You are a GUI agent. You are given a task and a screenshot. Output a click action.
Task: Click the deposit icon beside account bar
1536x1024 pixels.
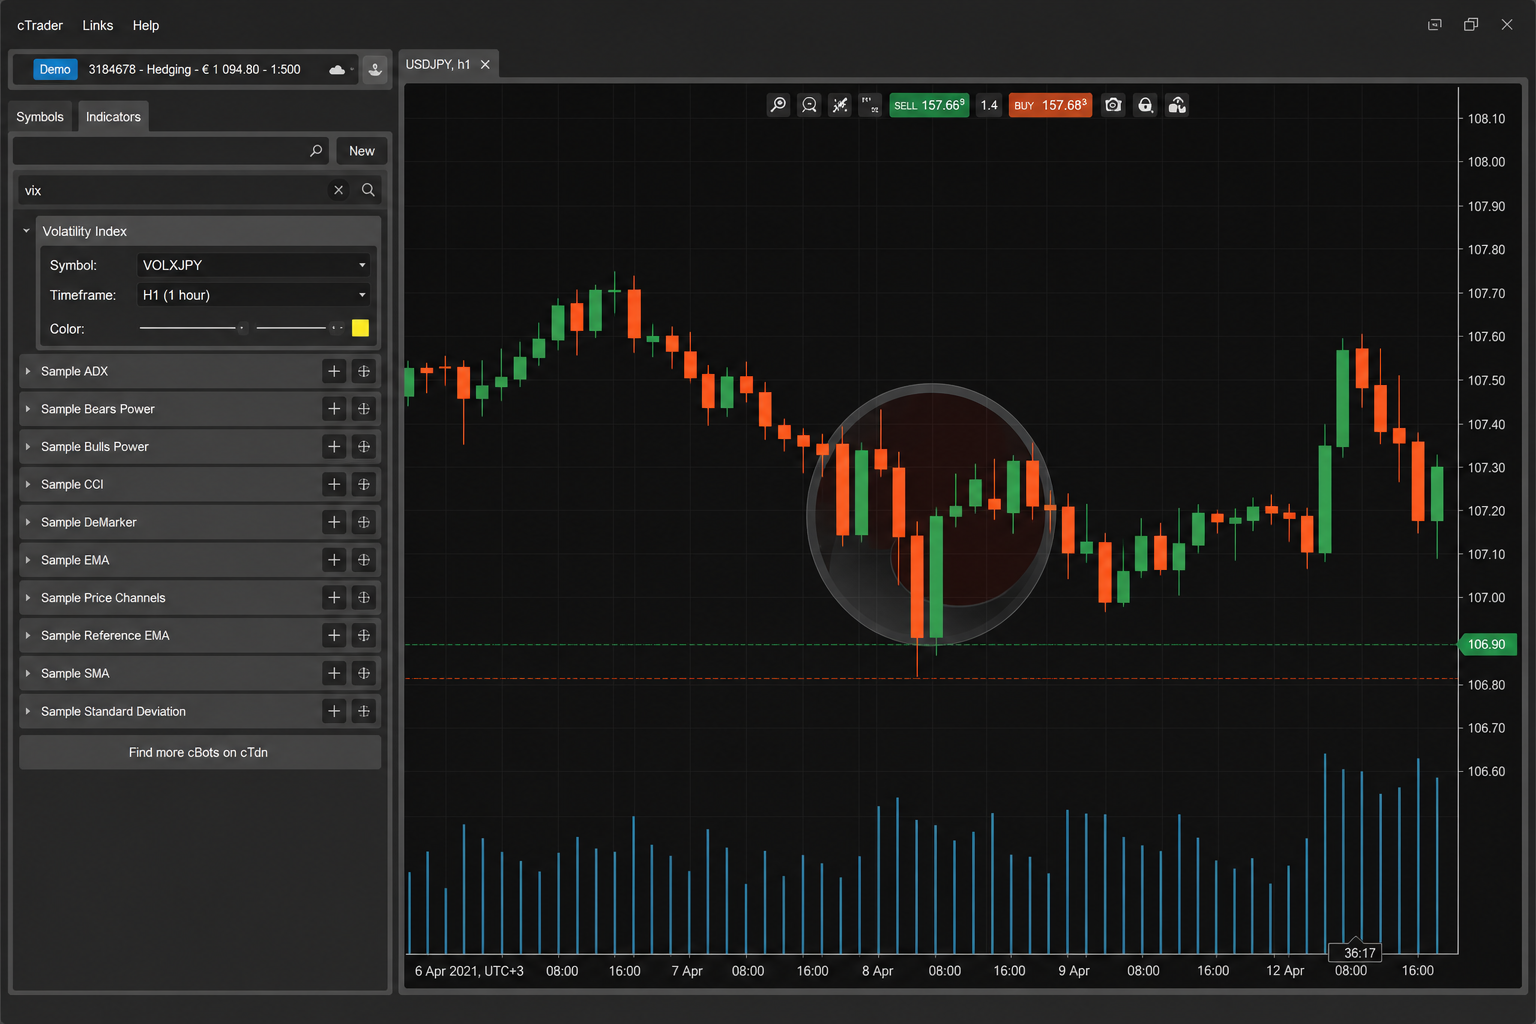[x=375, y=69]
